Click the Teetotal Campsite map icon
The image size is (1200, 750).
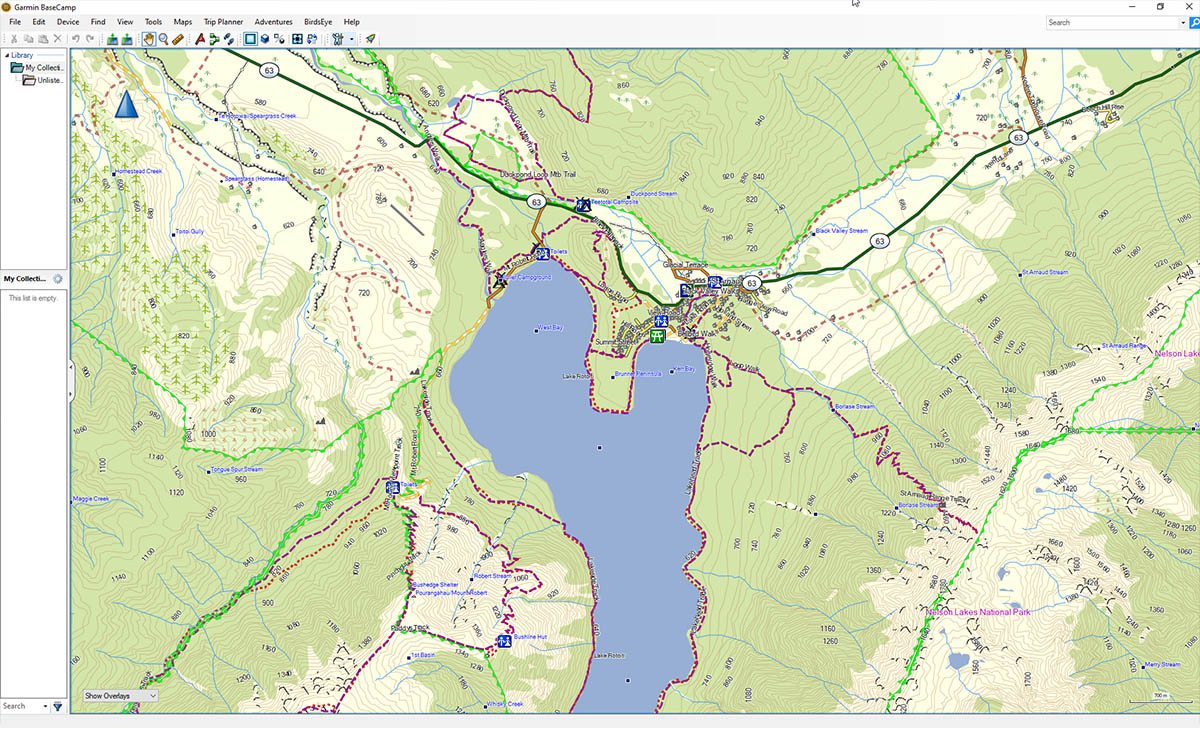pos(583,204)
